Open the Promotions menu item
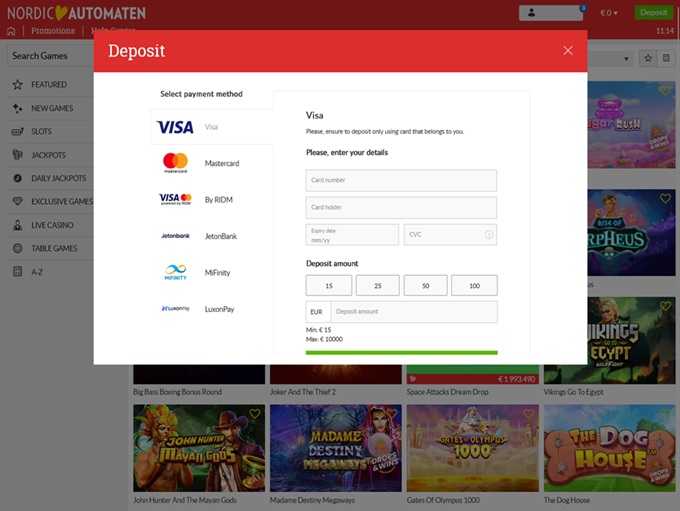The height and width of the screenshot is (511, 680). click(x=52, y=31)
